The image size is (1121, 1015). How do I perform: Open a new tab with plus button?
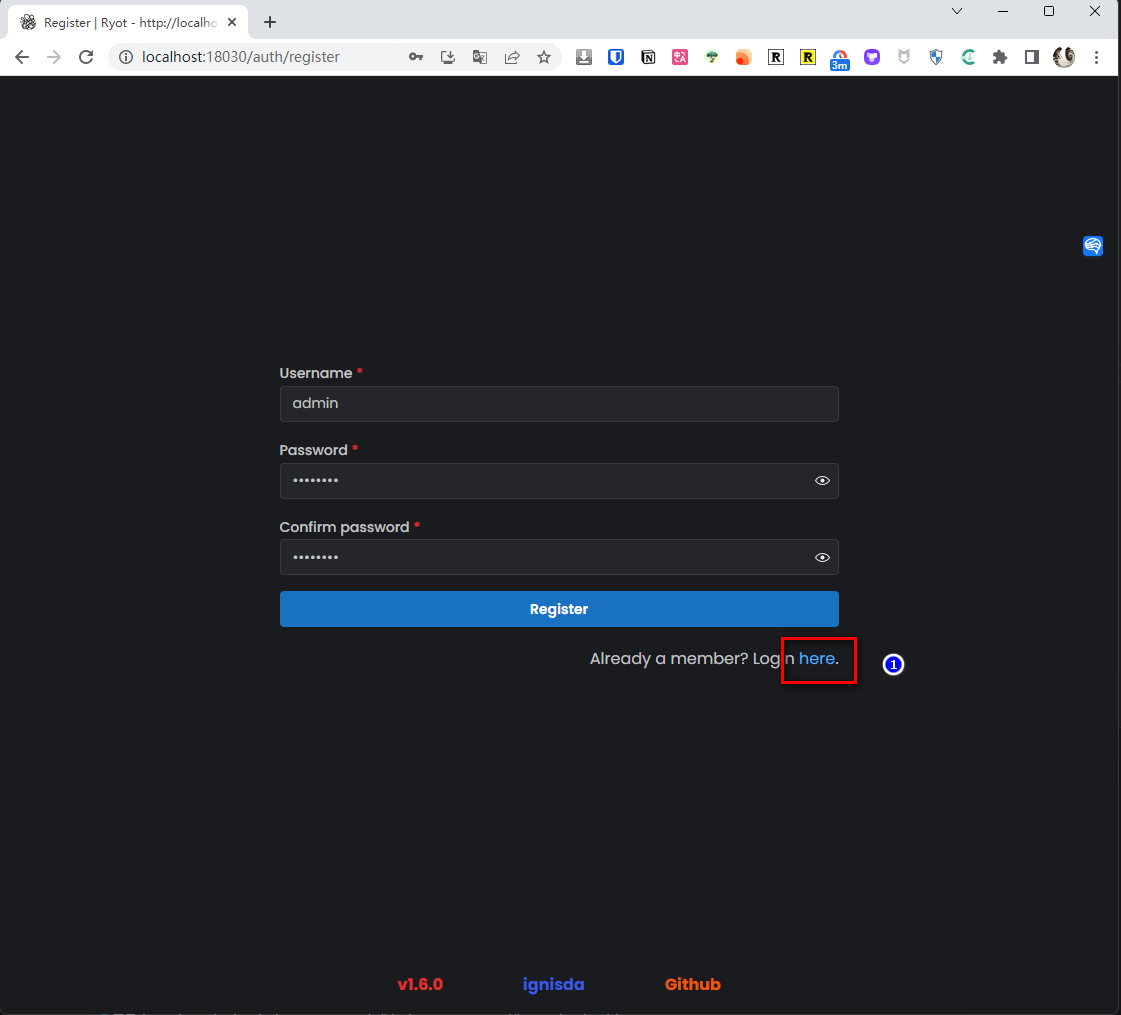pyautogui.click(x=269, y=22)
